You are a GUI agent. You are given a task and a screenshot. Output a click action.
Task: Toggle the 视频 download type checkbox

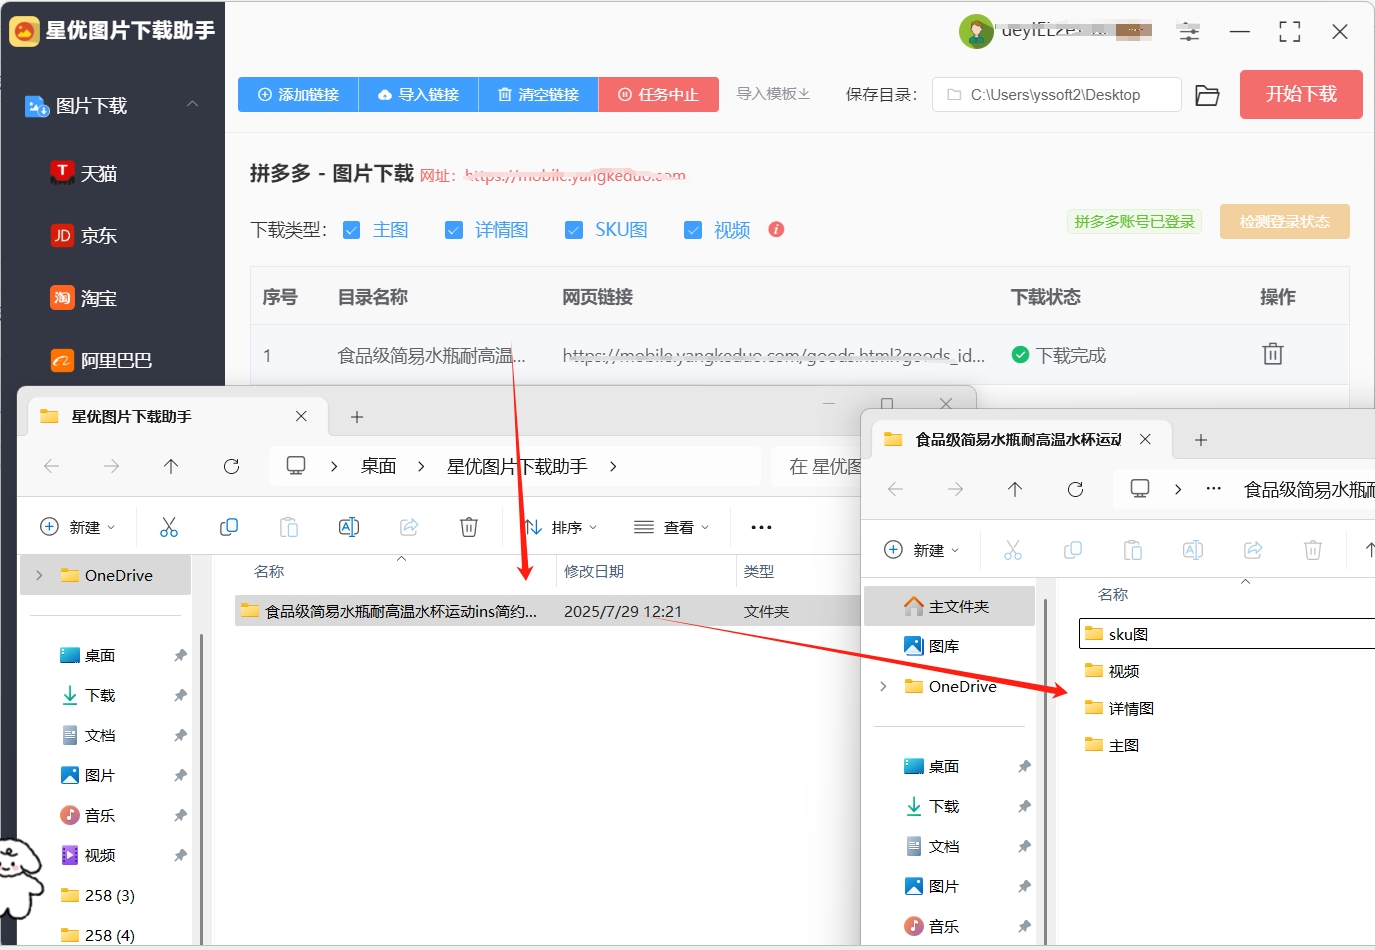pos(693,230)
